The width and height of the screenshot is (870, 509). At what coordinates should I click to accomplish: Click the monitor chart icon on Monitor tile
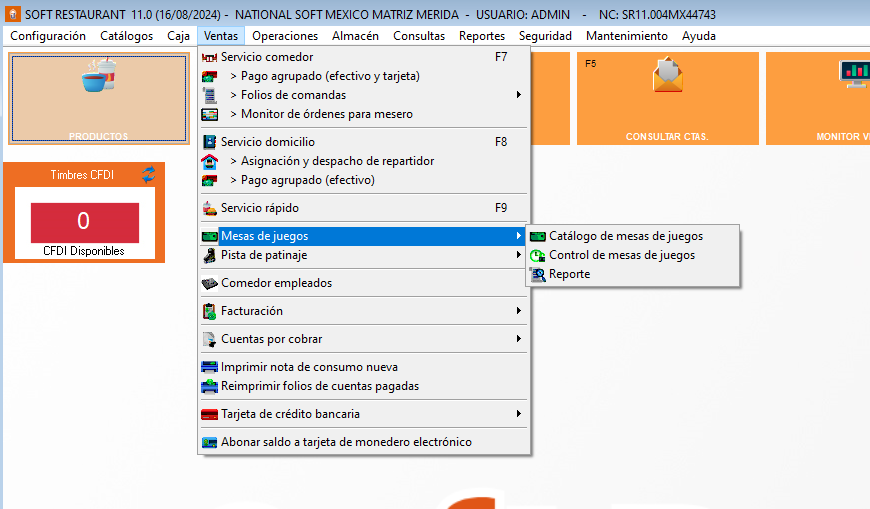pos(855,74)
